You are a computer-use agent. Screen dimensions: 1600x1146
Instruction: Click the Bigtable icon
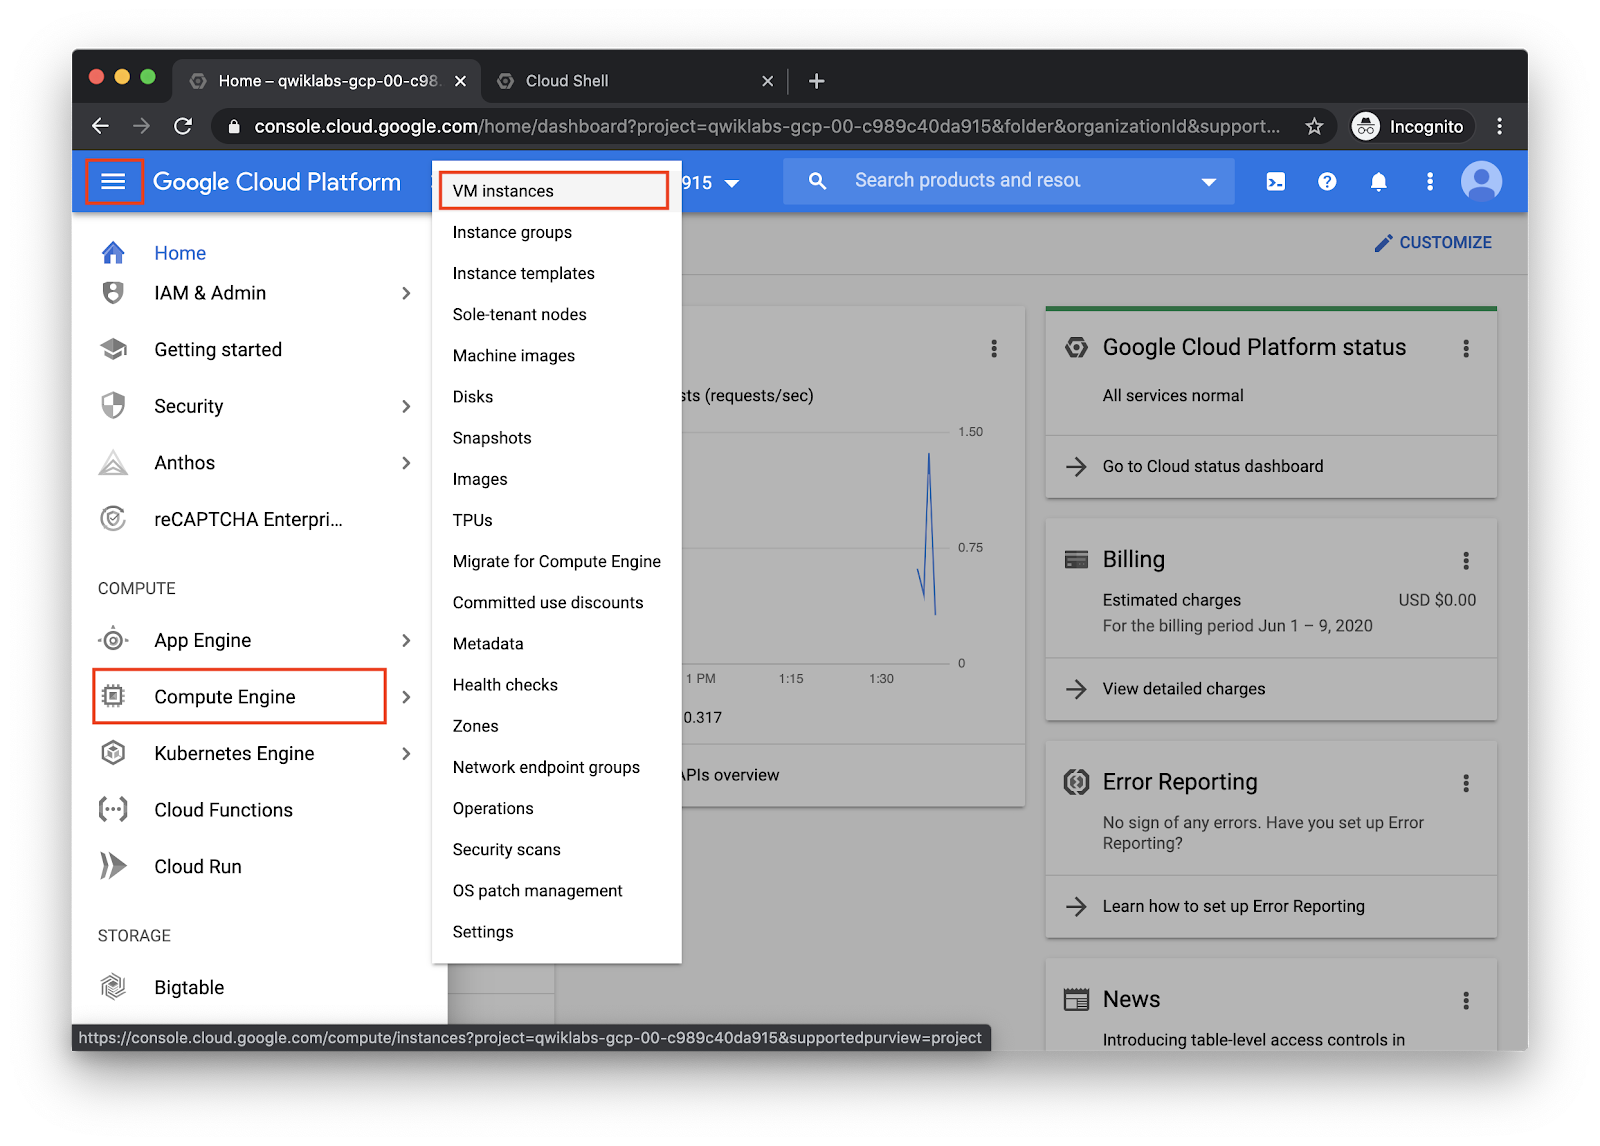click(113, 987)
